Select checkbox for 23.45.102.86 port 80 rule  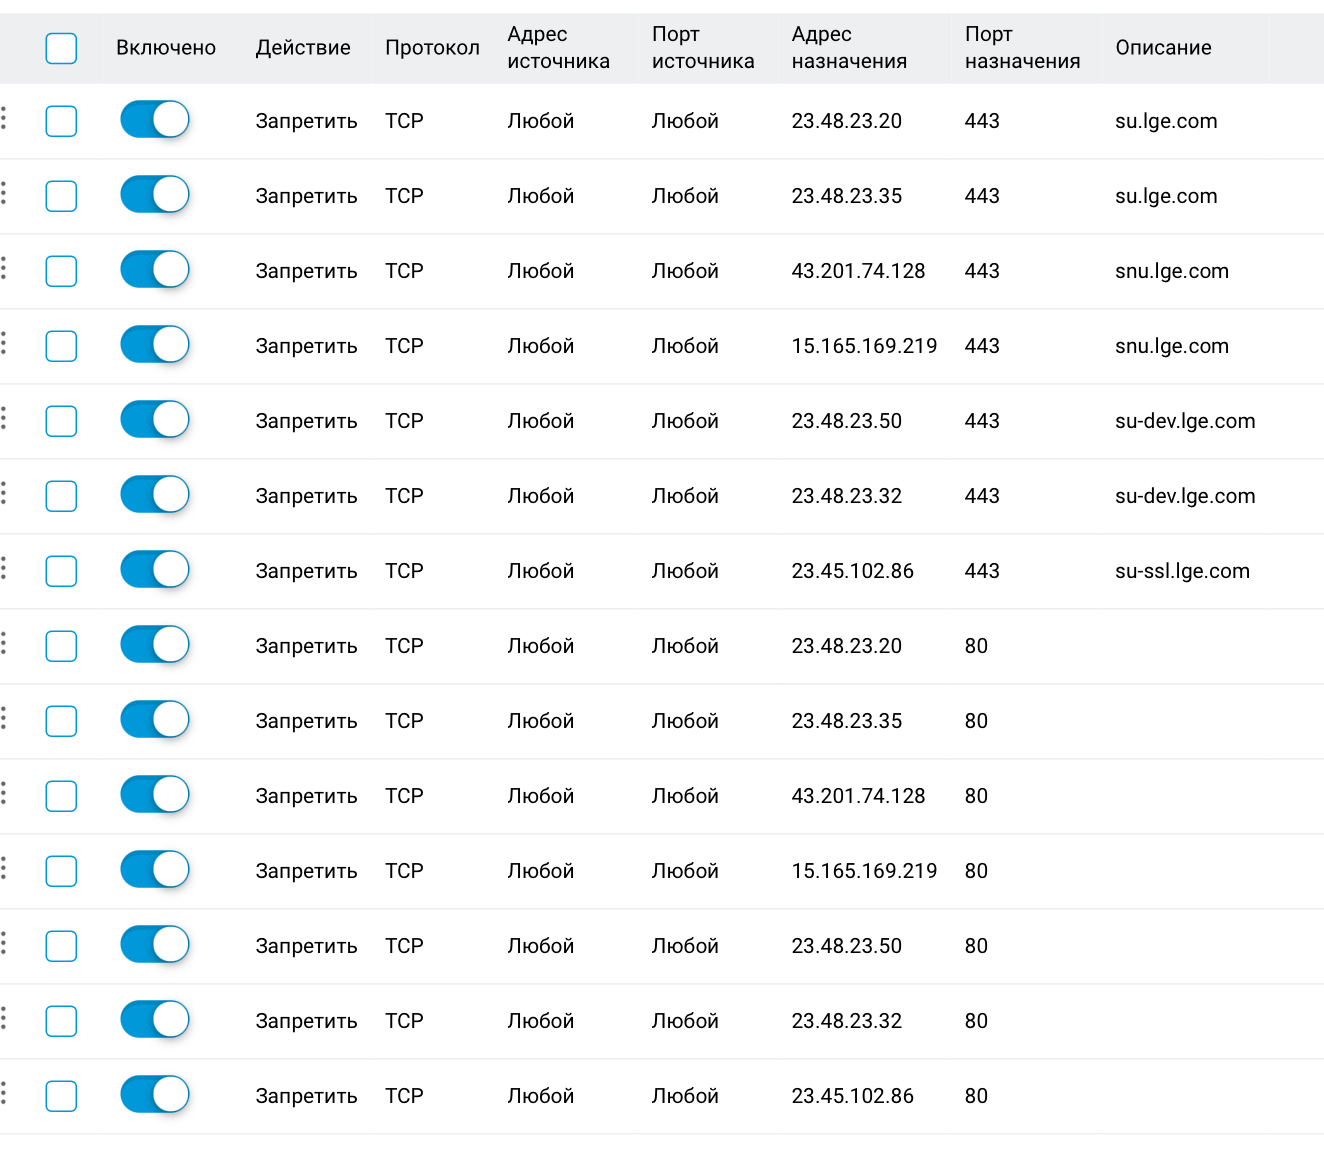pos(61,1096)
